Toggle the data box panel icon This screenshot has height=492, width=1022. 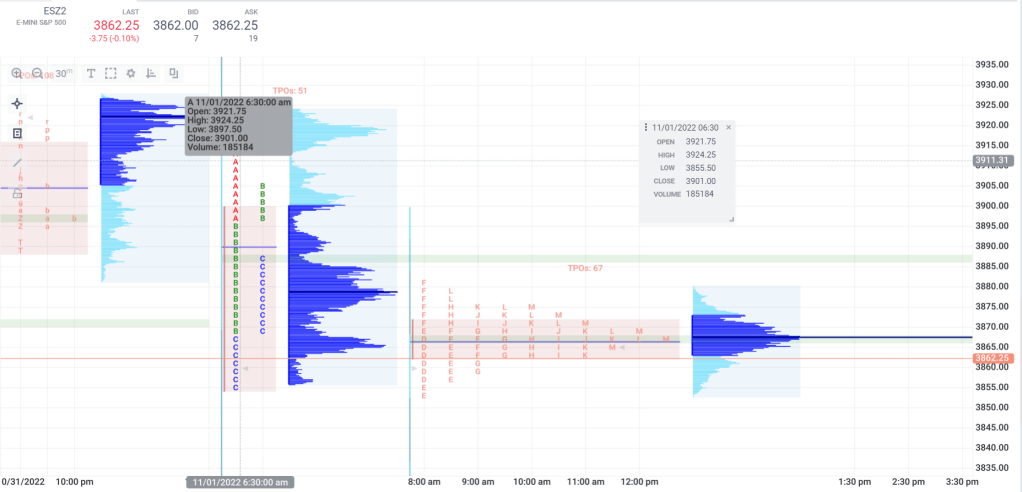point(17,133)
